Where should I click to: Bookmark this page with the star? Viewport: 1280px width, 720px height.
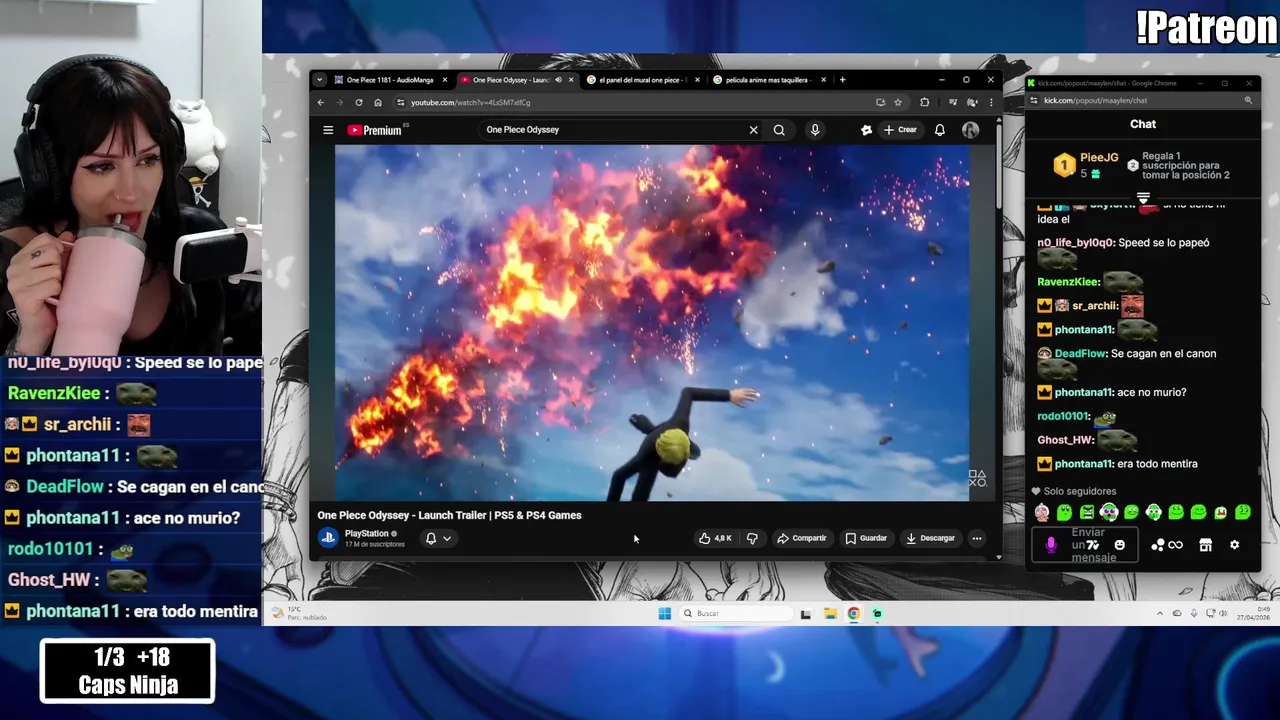(898, 102)
